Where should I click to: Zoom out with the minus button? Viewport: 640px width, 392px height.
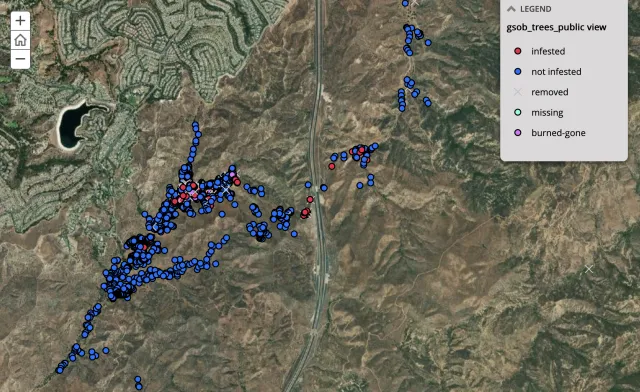(20, 59)
